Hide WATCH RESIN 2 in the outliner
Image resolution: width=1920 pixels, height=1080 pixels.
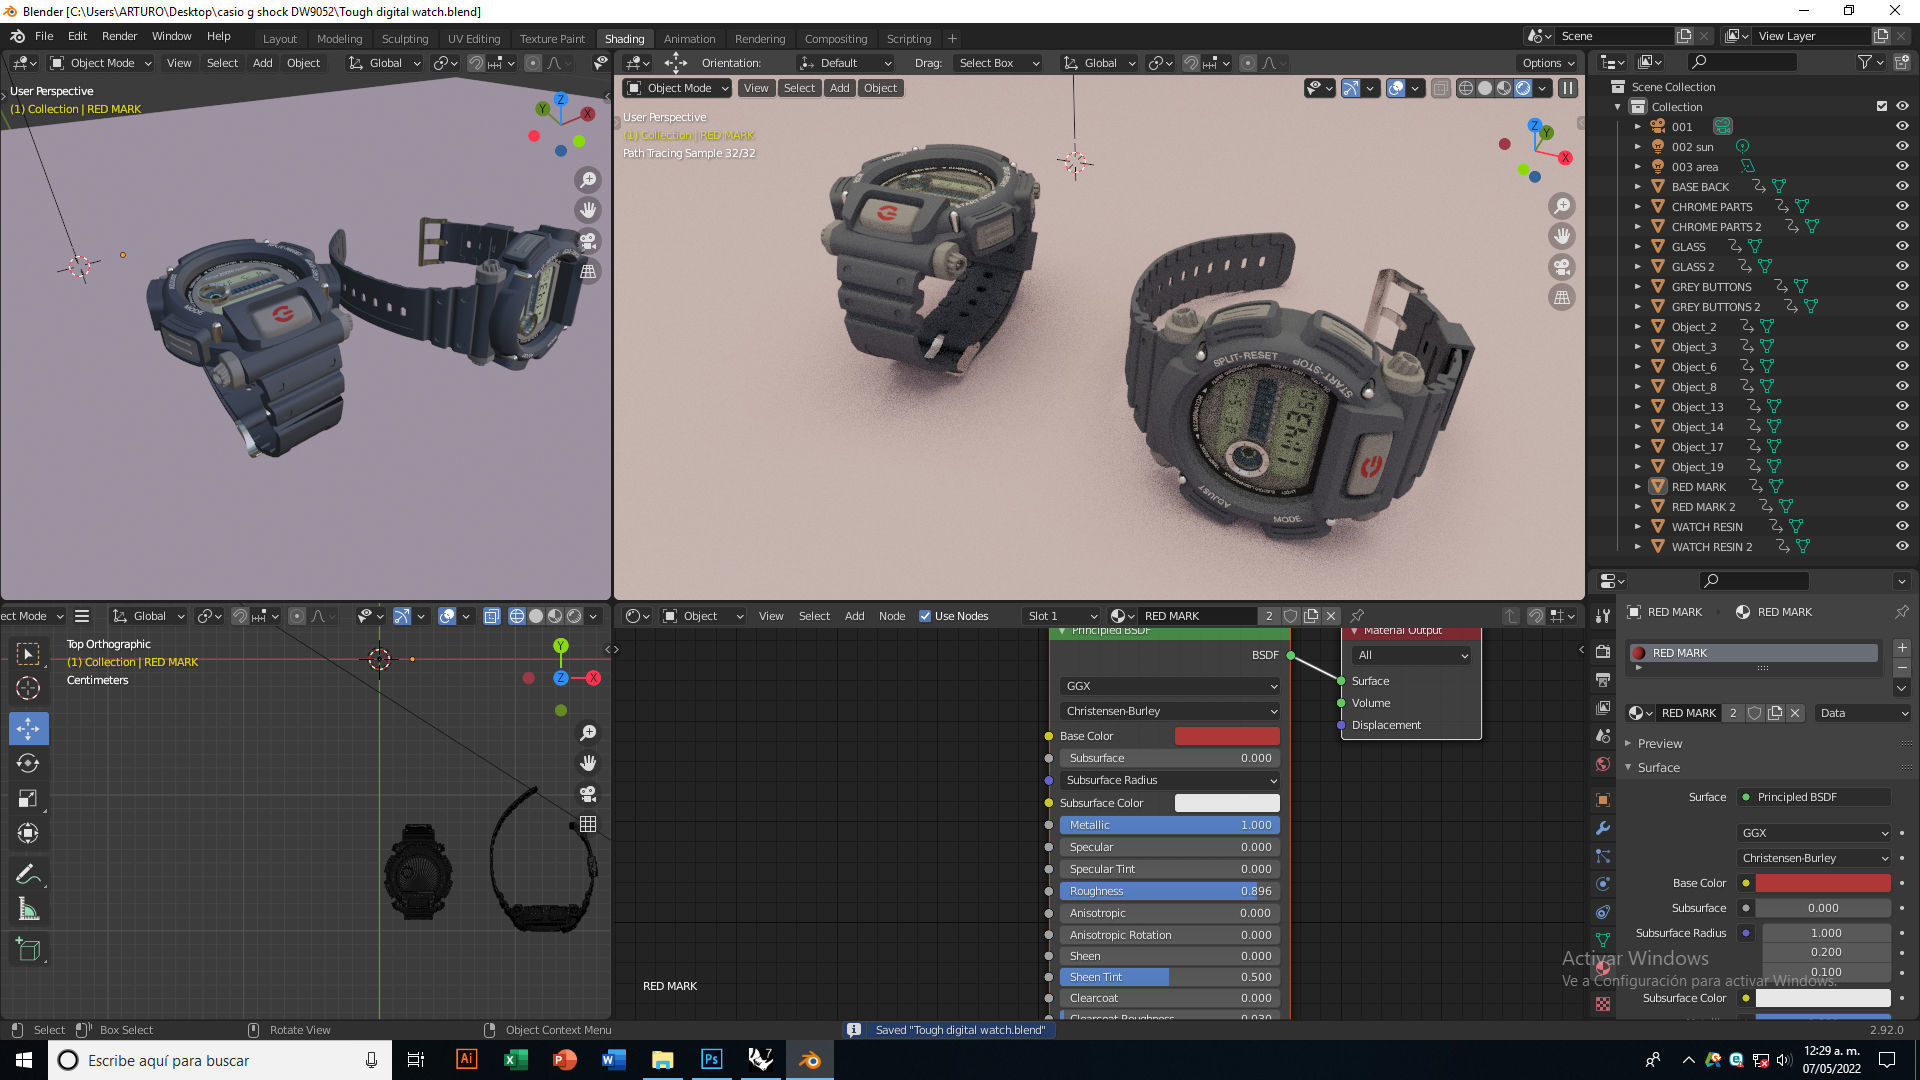[x=1902, y=547]
